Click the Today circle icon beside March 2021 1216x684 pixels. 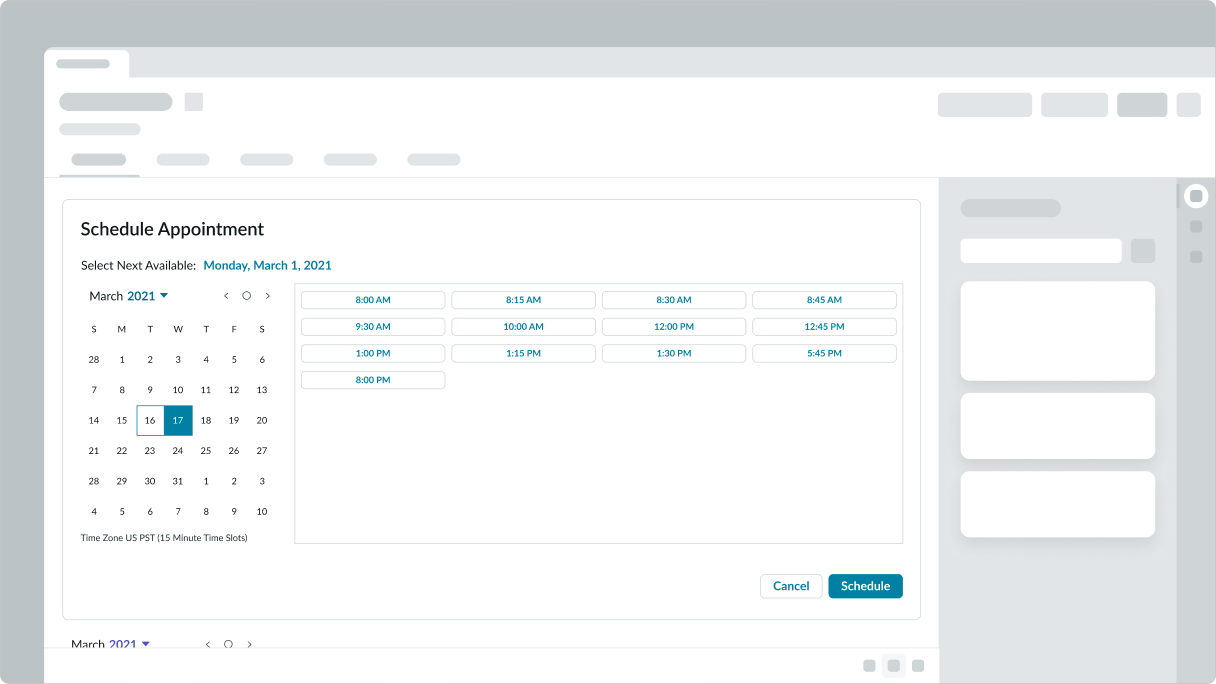(246, 296)
